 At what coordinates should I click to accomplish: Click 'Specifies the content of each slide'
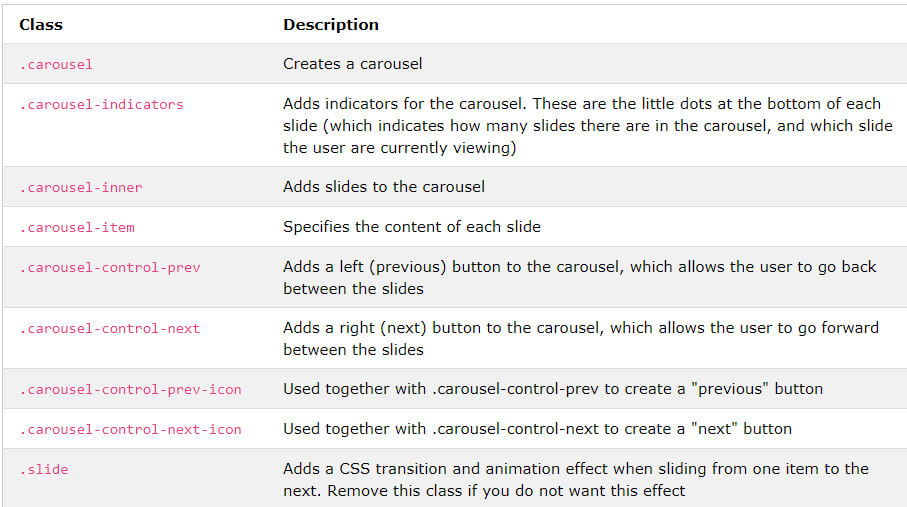pos(412,226)
